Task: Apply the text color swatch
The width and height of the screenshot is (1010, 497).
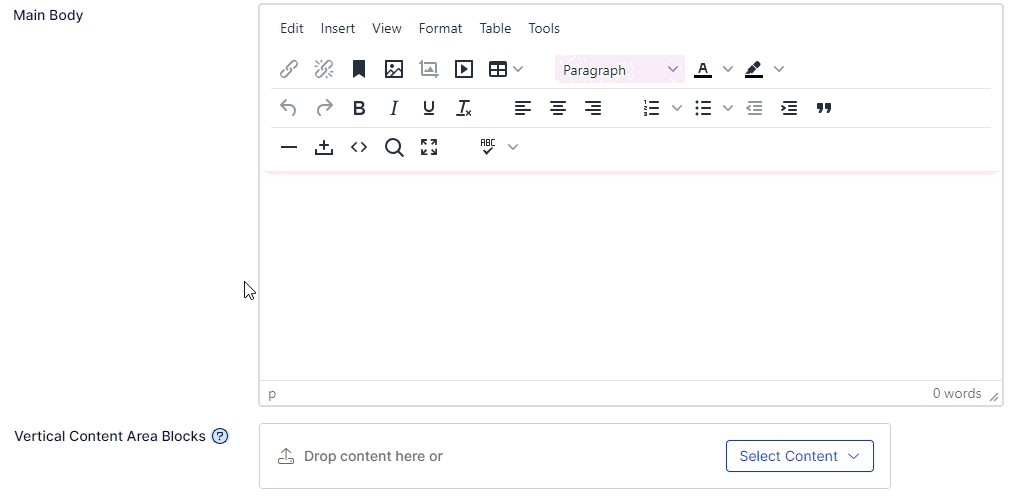Action: pyautogui.click(x=703, y=69)
